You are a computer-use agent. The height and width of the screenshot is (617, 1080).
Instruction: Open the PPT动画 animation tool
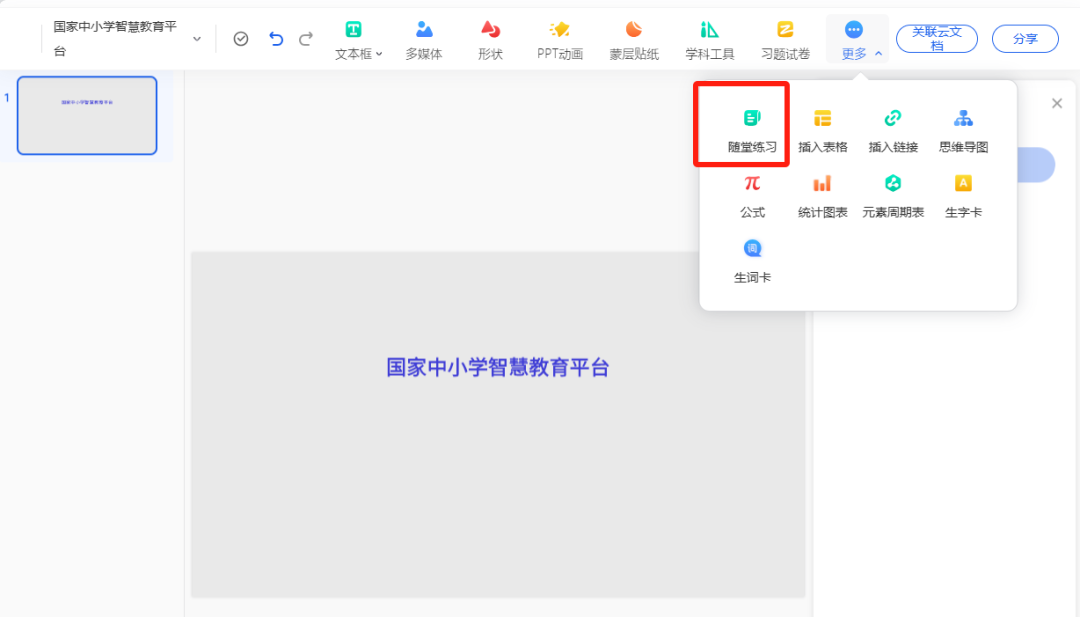click(x=559, y=40)
